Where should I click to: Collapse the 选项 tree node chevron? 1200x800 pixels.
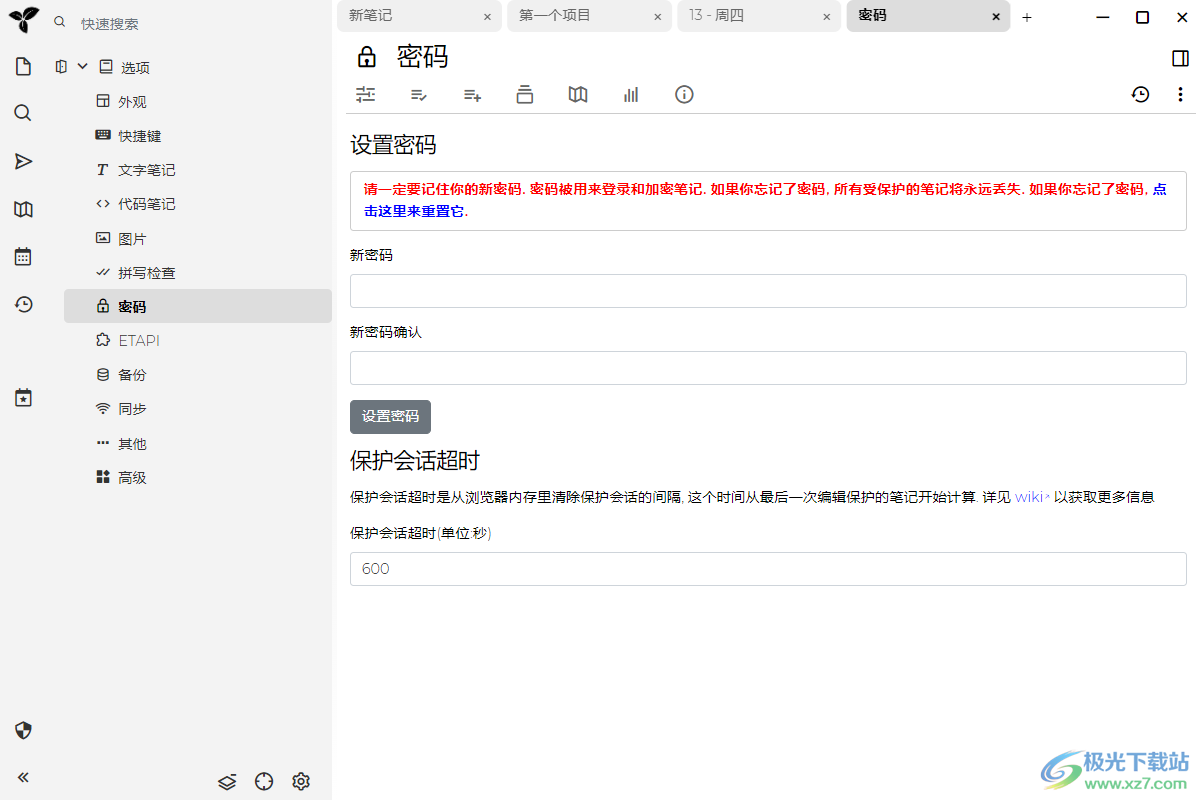pyautogui.click(x=83, y=67)
